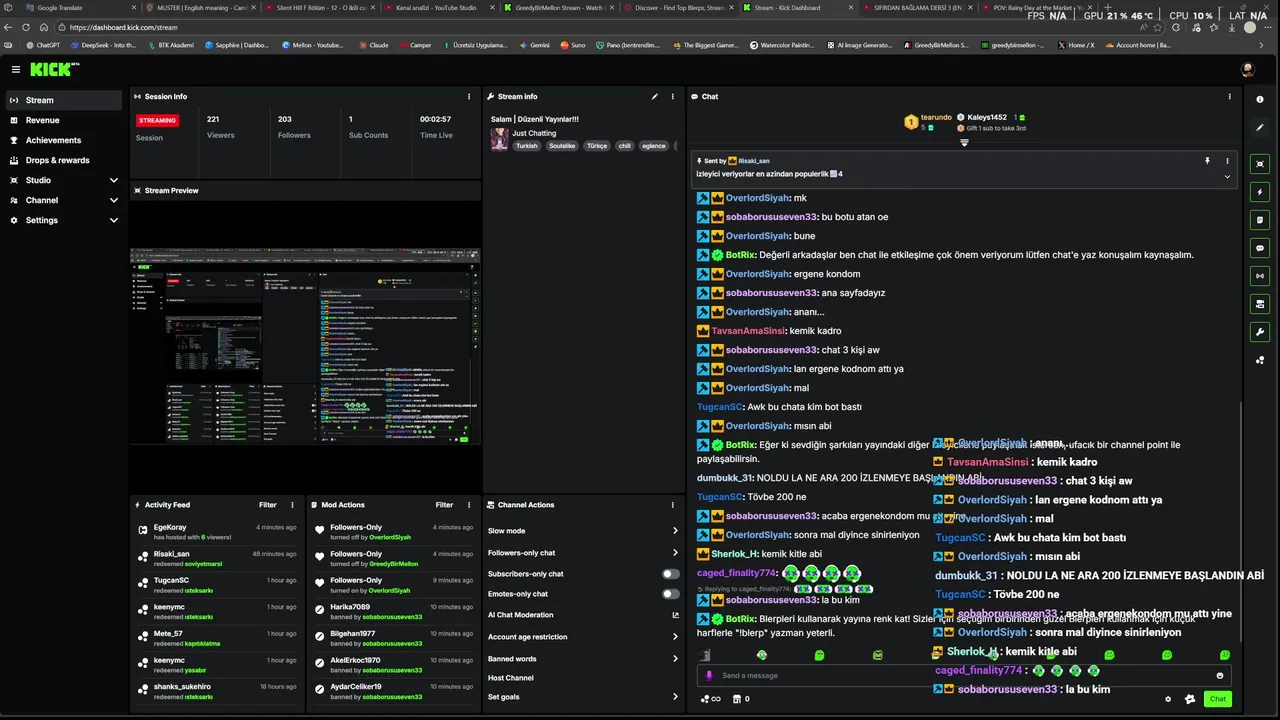Toggle the wrench widget icon in right sidebar
Image resolution: width=1280 pixels, height=720 pixels.
[x=1260, y=331]
